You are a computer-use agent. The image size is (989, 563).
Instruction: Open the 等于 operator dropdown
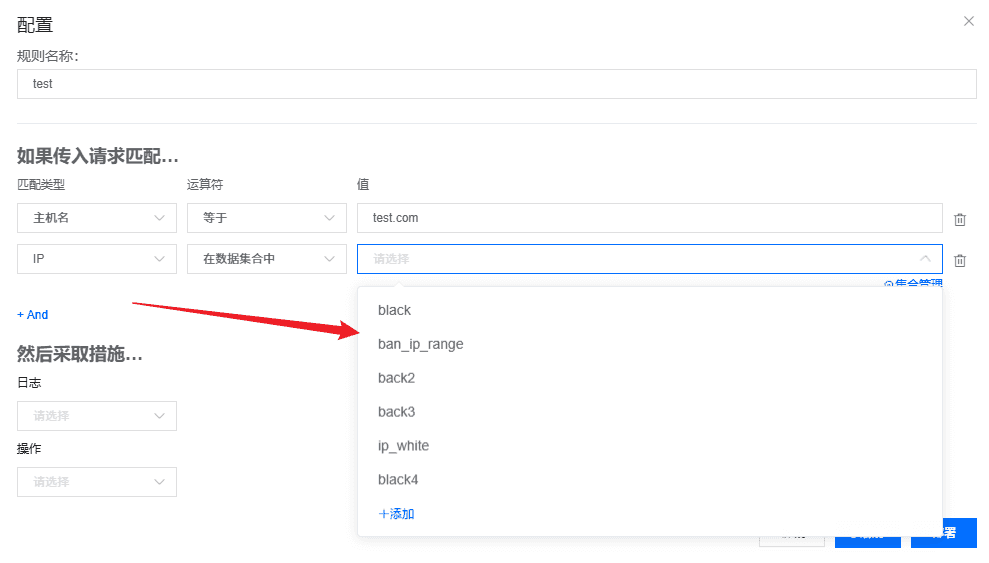266,218
